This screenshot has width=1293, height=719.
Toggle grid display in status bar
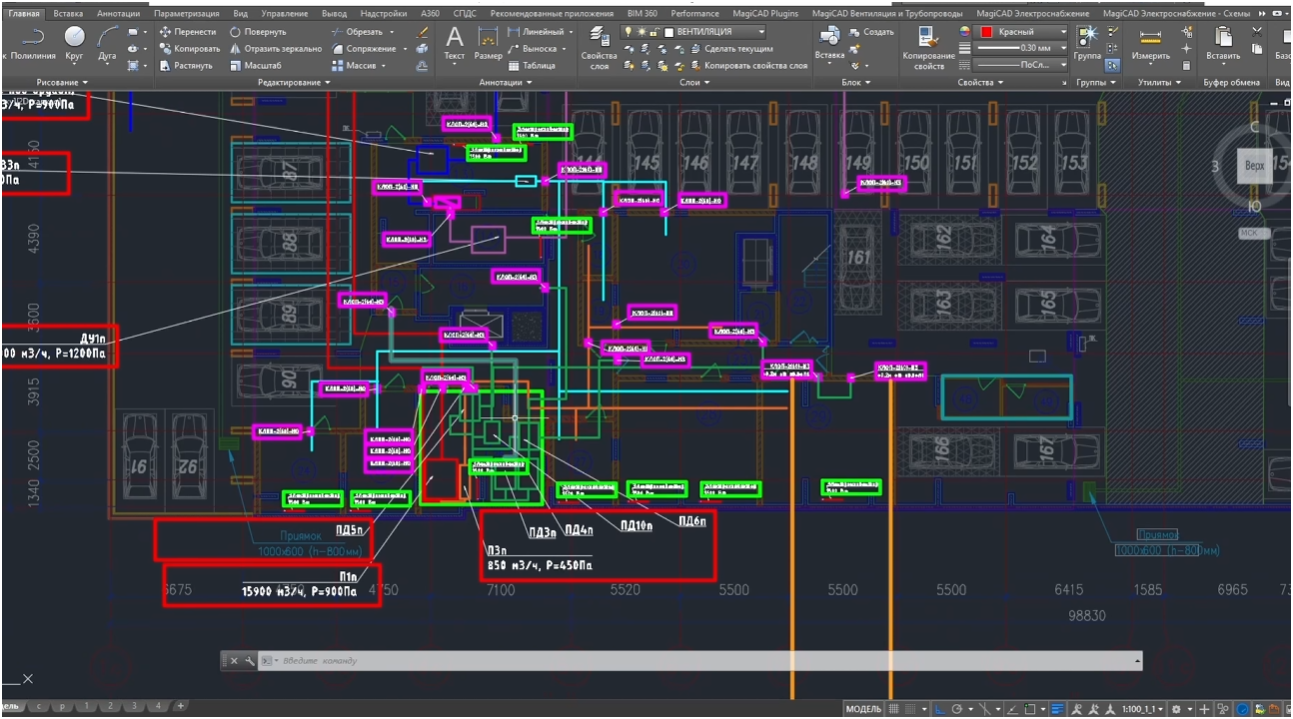[x=894, y=709]
